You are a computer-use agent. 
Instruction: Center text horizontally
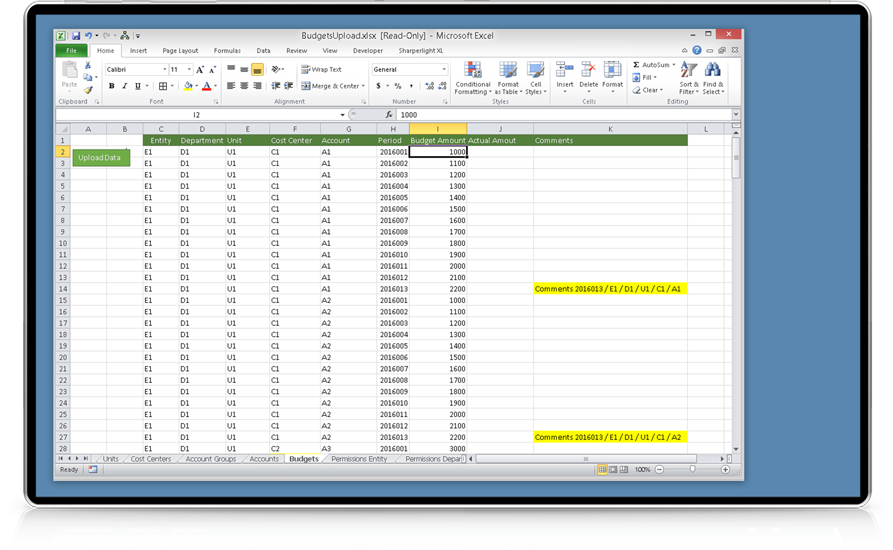tap(244, 86)
